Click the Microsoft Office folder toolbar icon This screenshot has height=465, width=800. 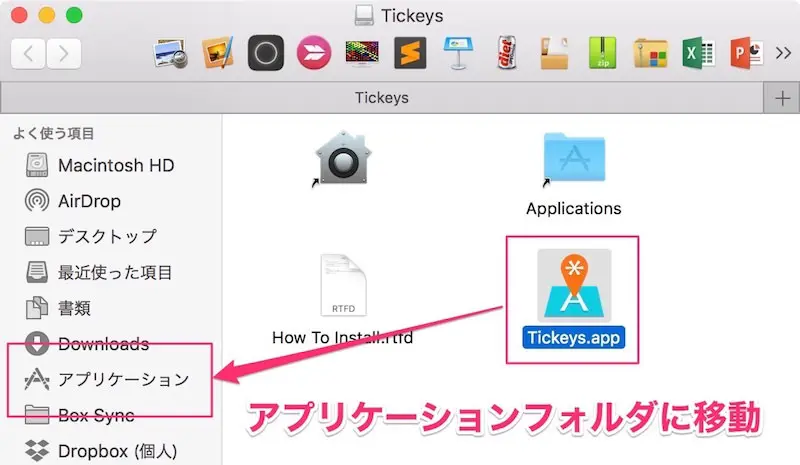pyautogui.click(x=651, y=54)
